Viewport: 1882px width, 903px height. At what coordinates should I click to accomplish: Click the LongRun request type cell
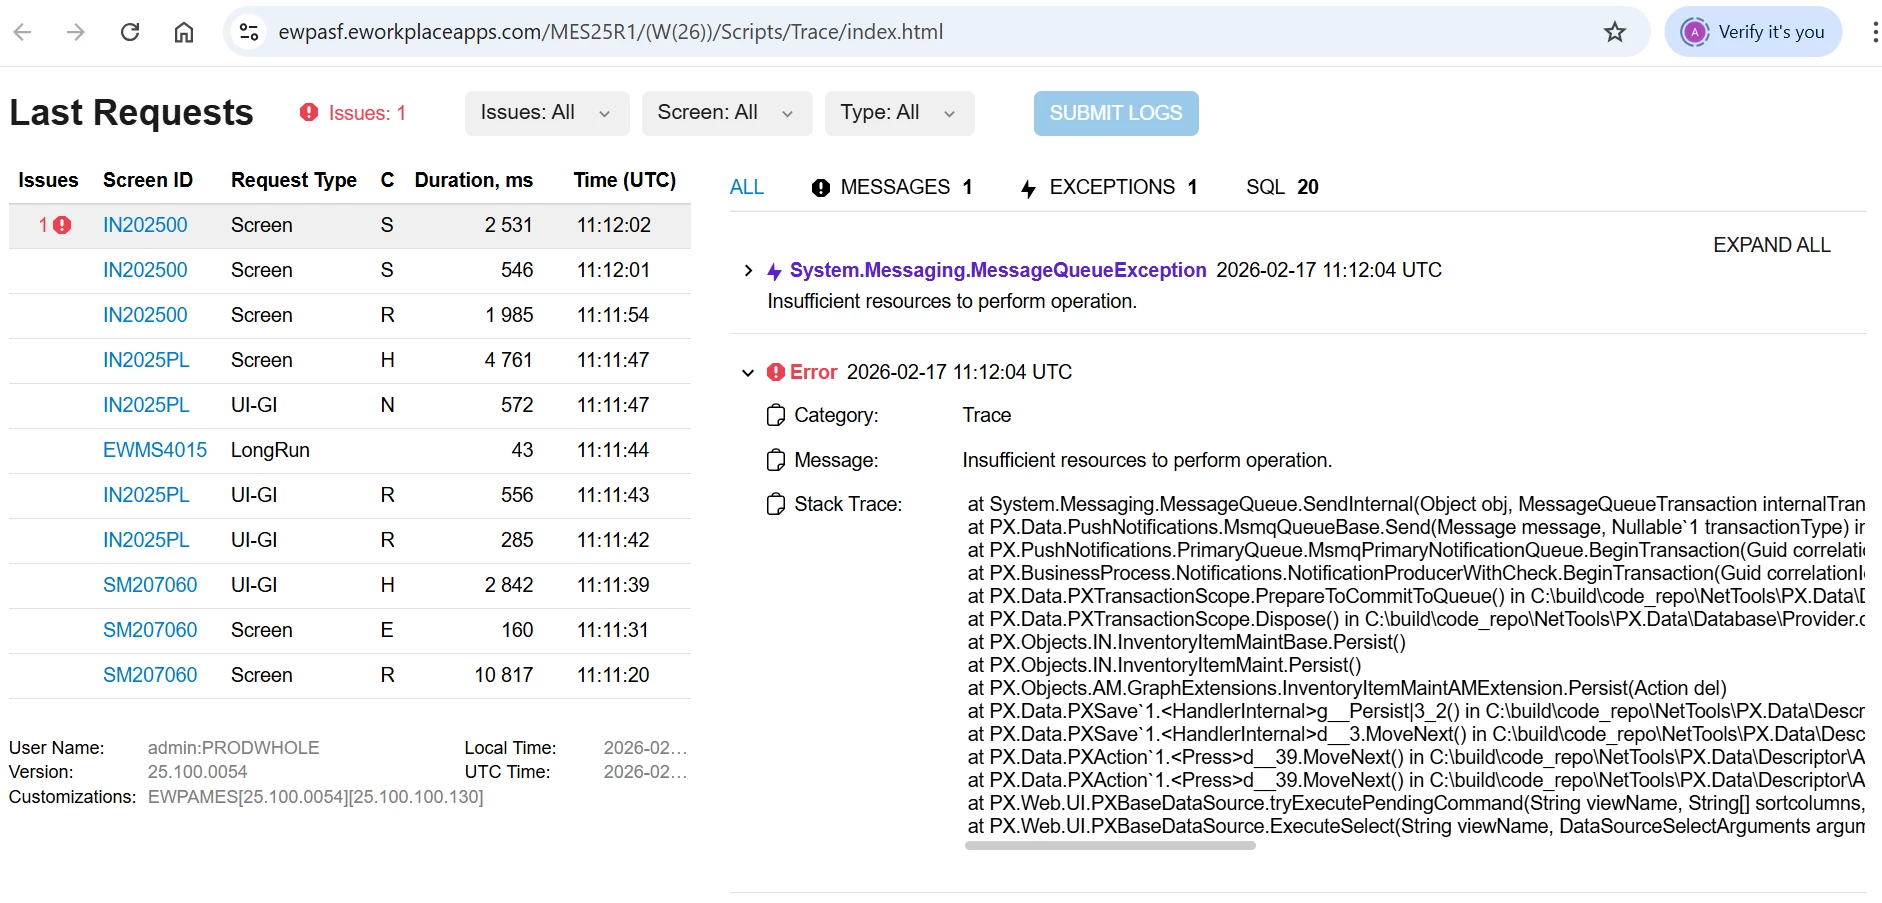coord(270,450)
